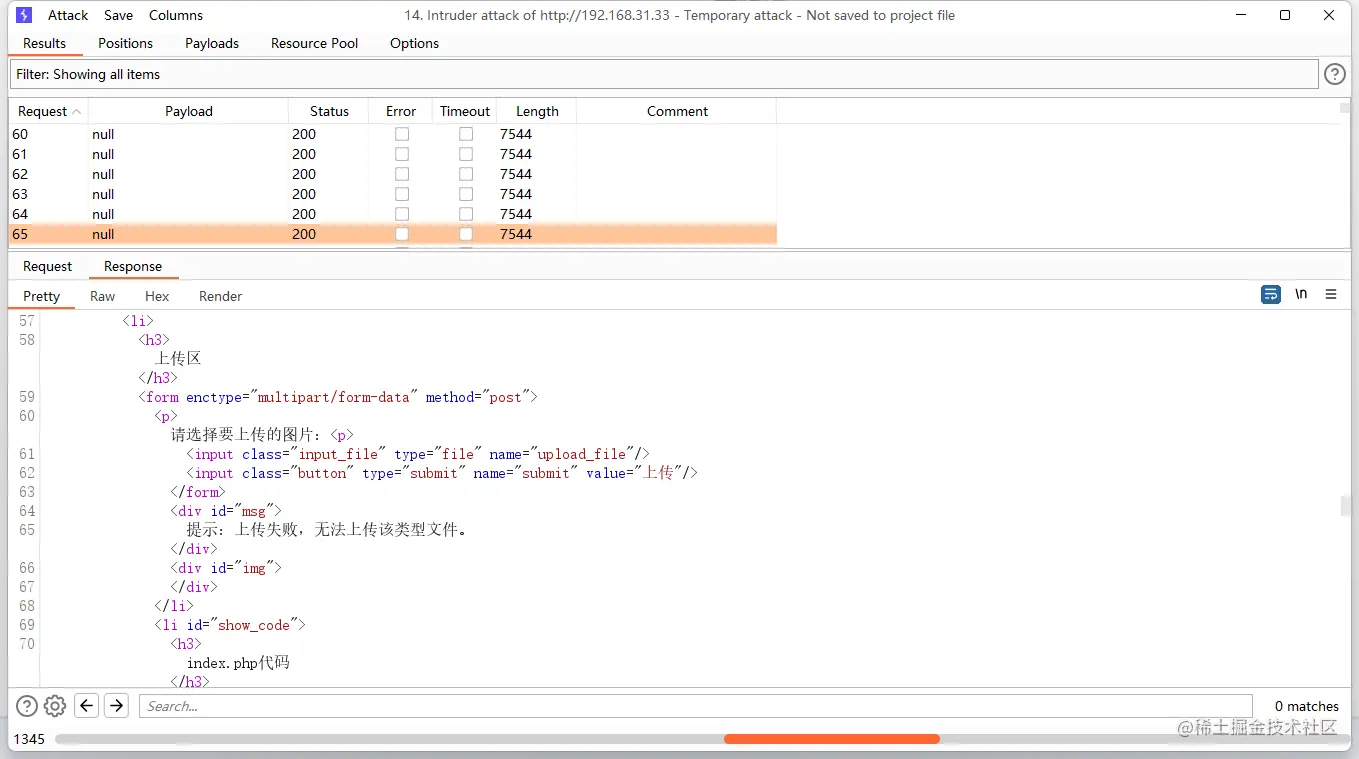The image size is (1359, 759).
Task: Tick the Error checkbox for request 63
Action: click(x=402, y=194)
